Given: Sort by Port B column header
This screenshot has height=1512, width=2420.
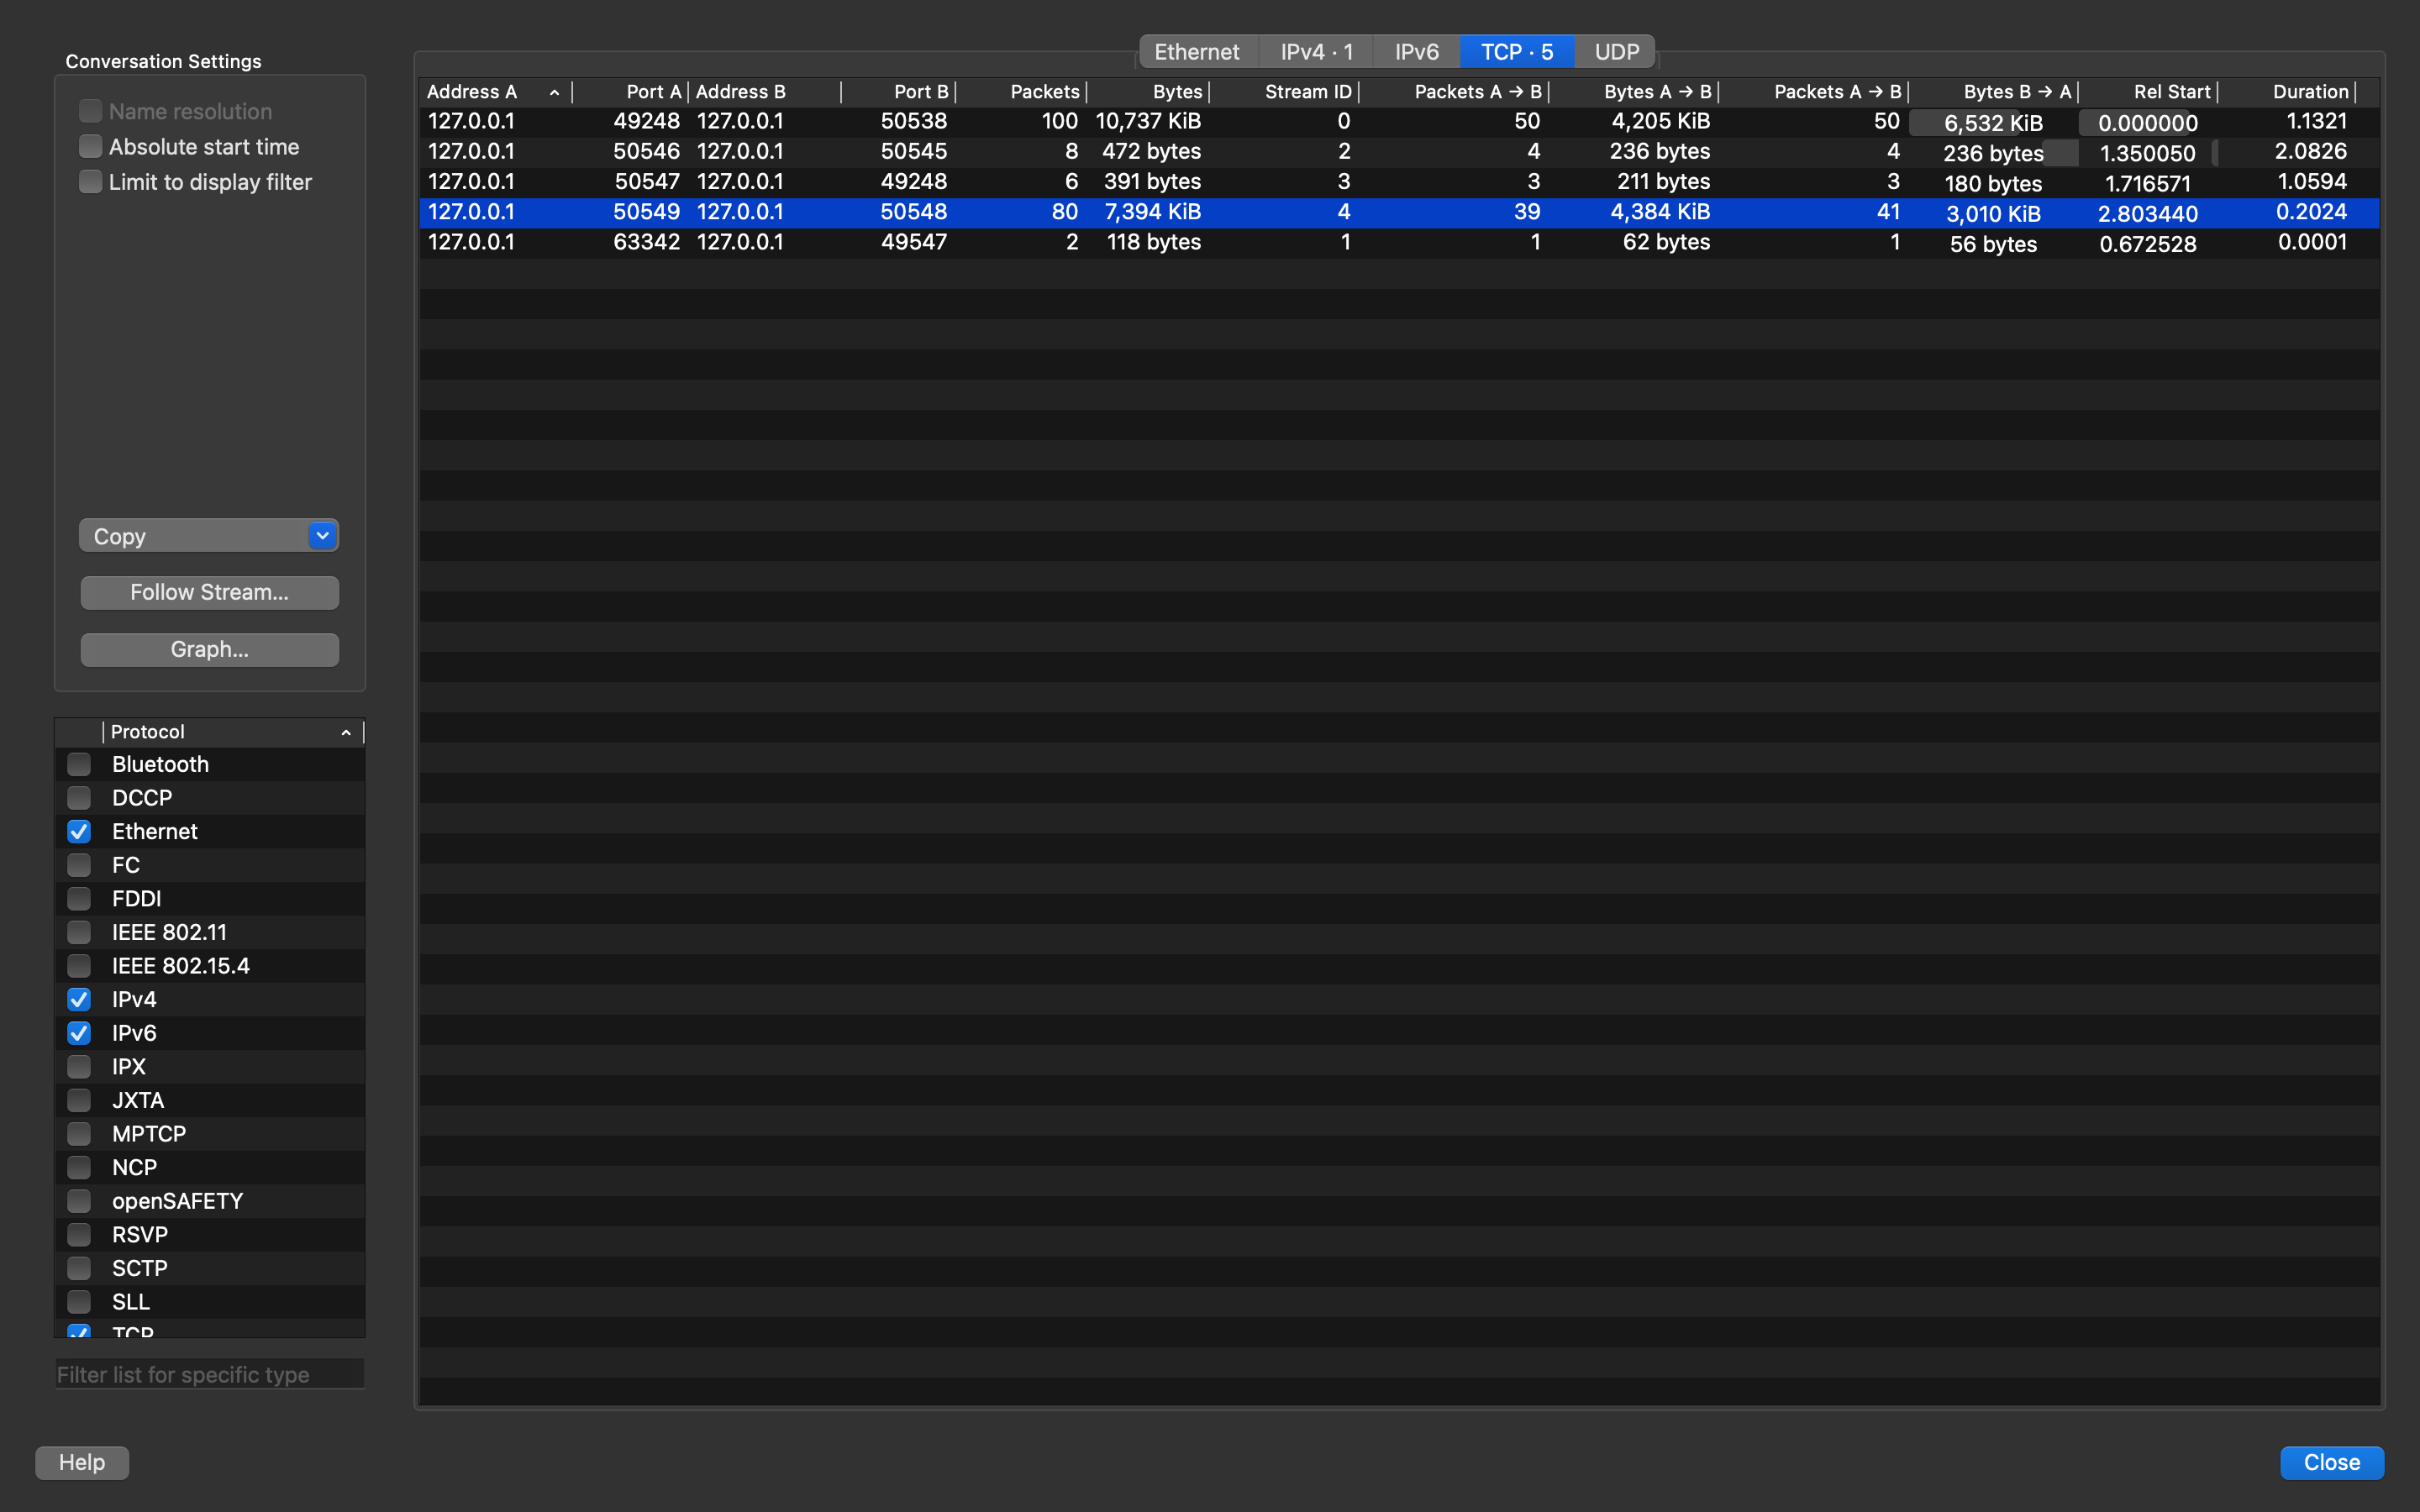Looking at the screenshot, I should [899, 92].
